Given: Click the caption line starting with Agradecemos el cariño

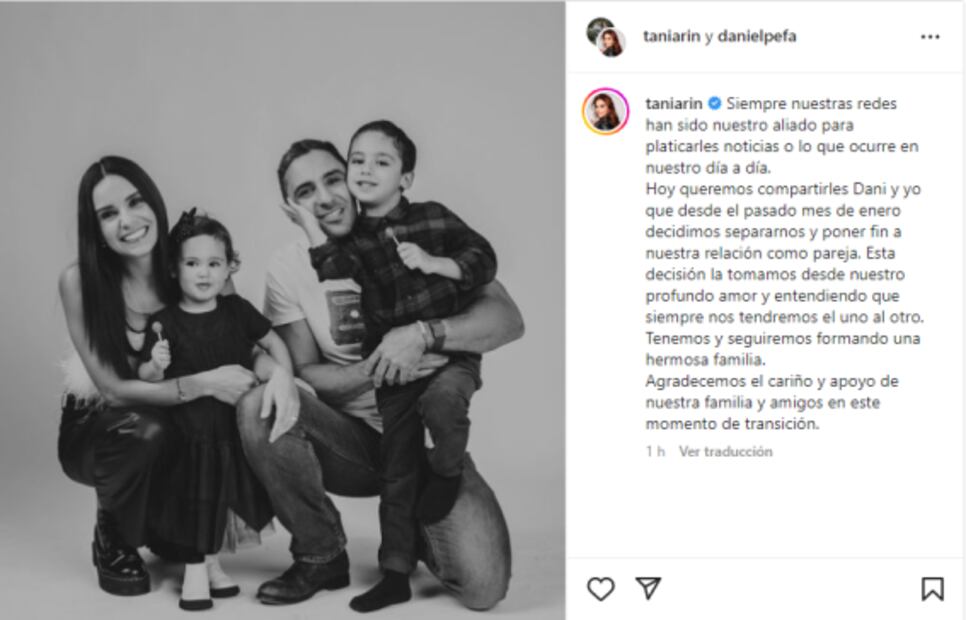Looking at the screenshot, I should (x=772, y=381).
